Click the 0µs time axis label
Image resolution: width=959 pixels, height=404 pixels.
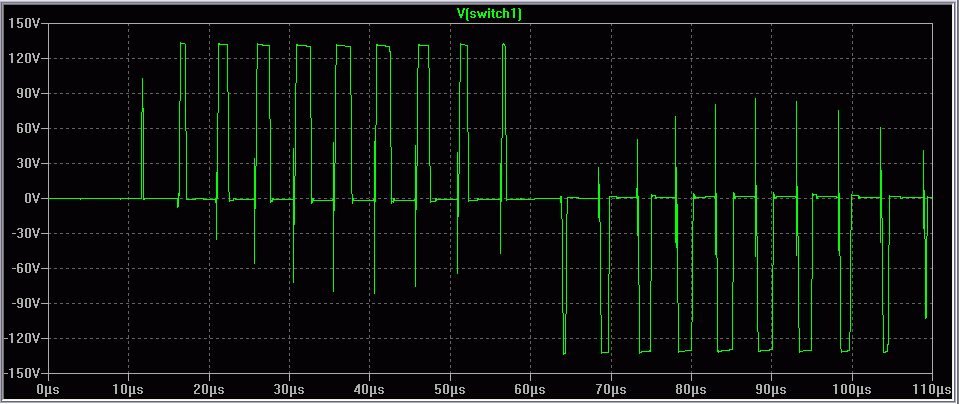pos(48,389)
